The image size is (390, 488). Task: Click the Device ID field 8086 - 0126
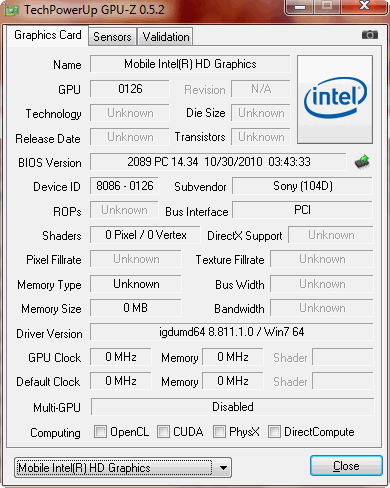click(125, 186)
